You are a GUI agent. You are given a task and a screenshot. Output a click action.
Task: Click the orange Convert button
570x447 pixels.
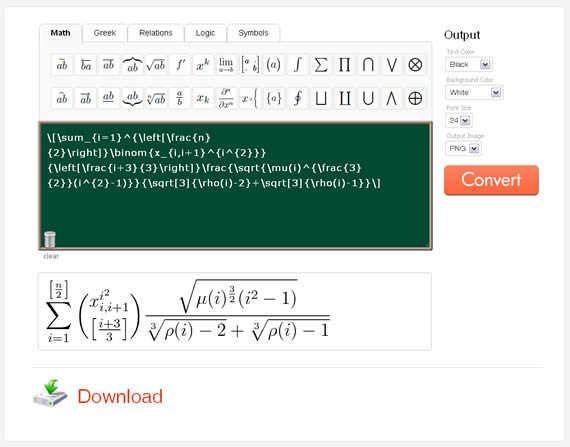pos(491,180)
